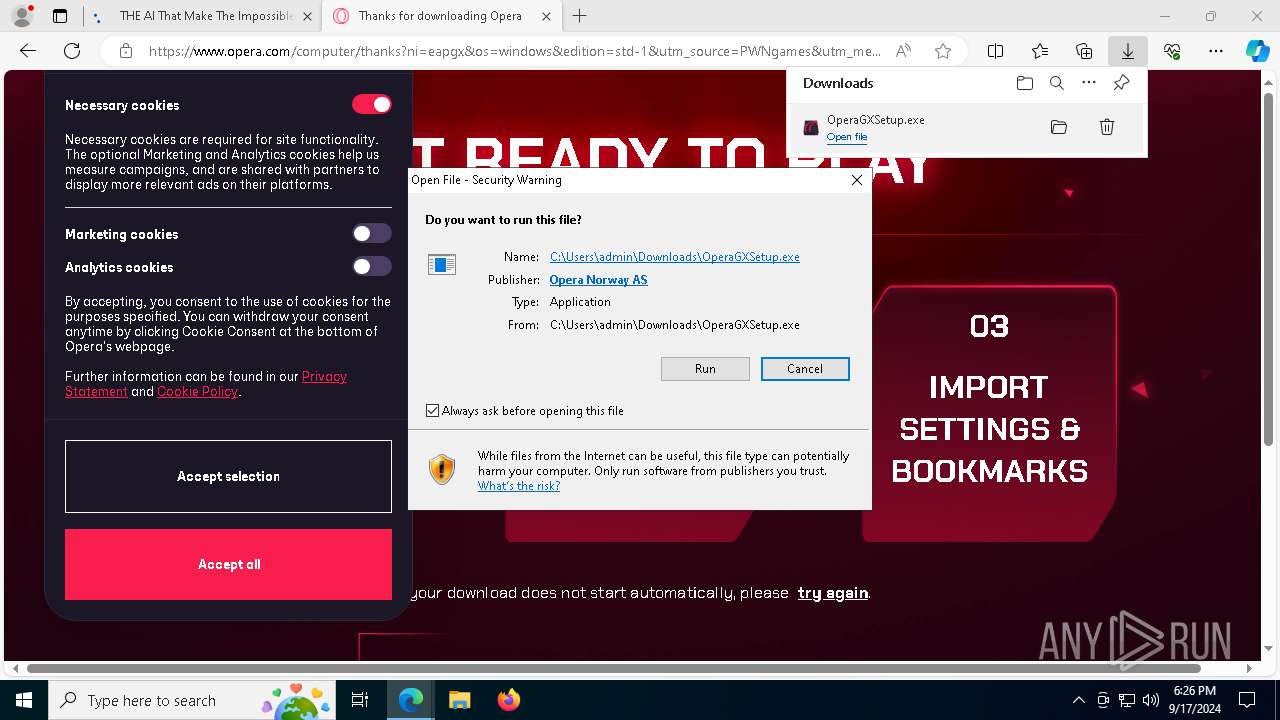1280x720 pixels.
Task: Click What's the risk link
Action: coord(518,486)
